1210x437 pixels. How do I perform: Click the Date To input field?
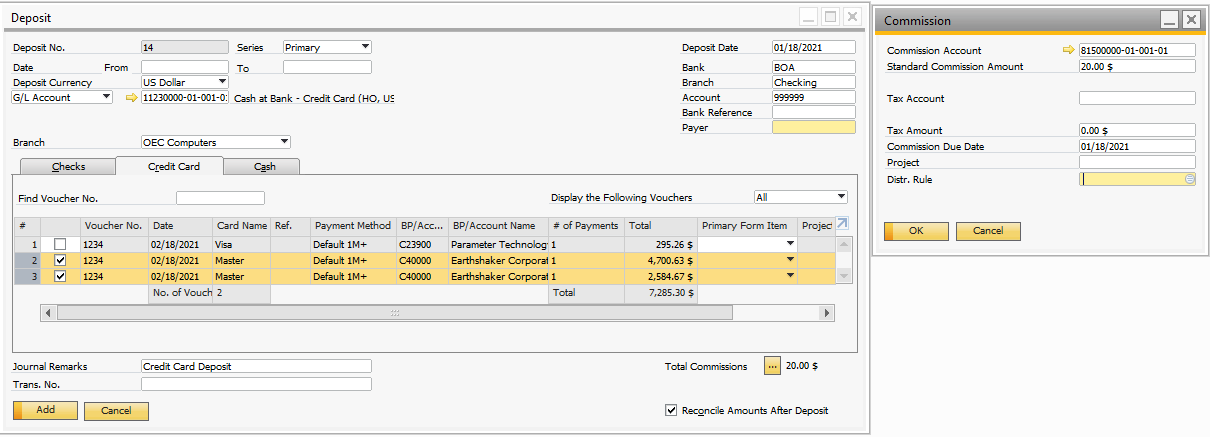point(327,67)
